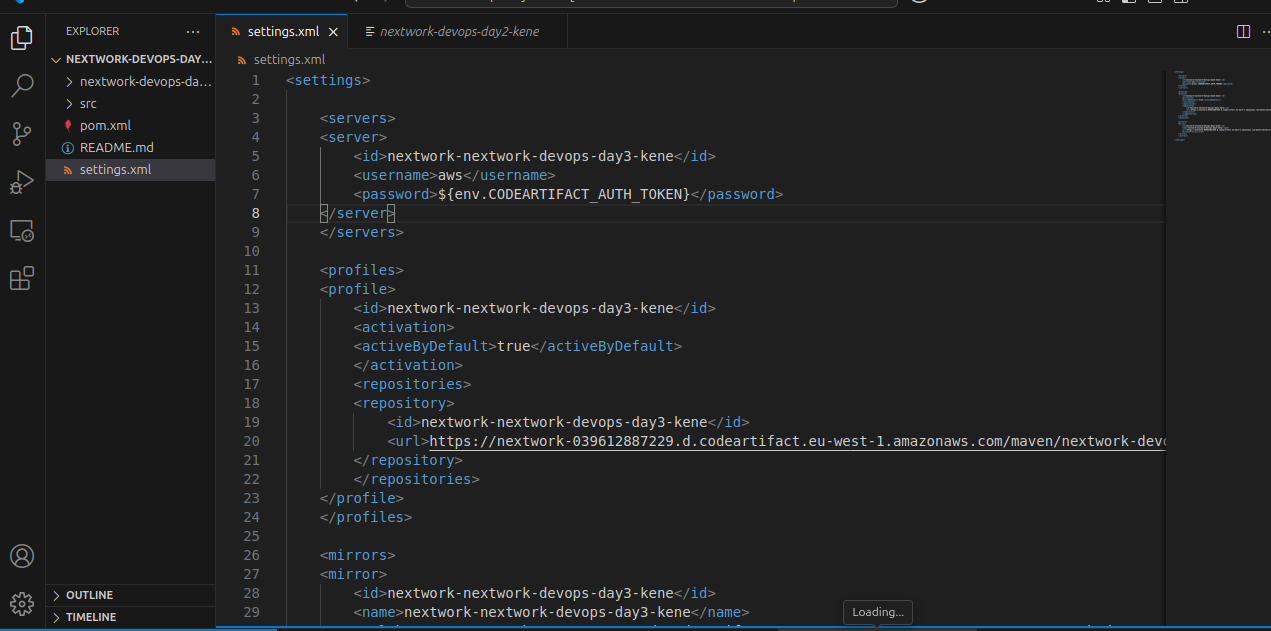Open the Explorer view in activity bar
The image size is (1271, 631).
pyautogui.click(x=22, y=38)
